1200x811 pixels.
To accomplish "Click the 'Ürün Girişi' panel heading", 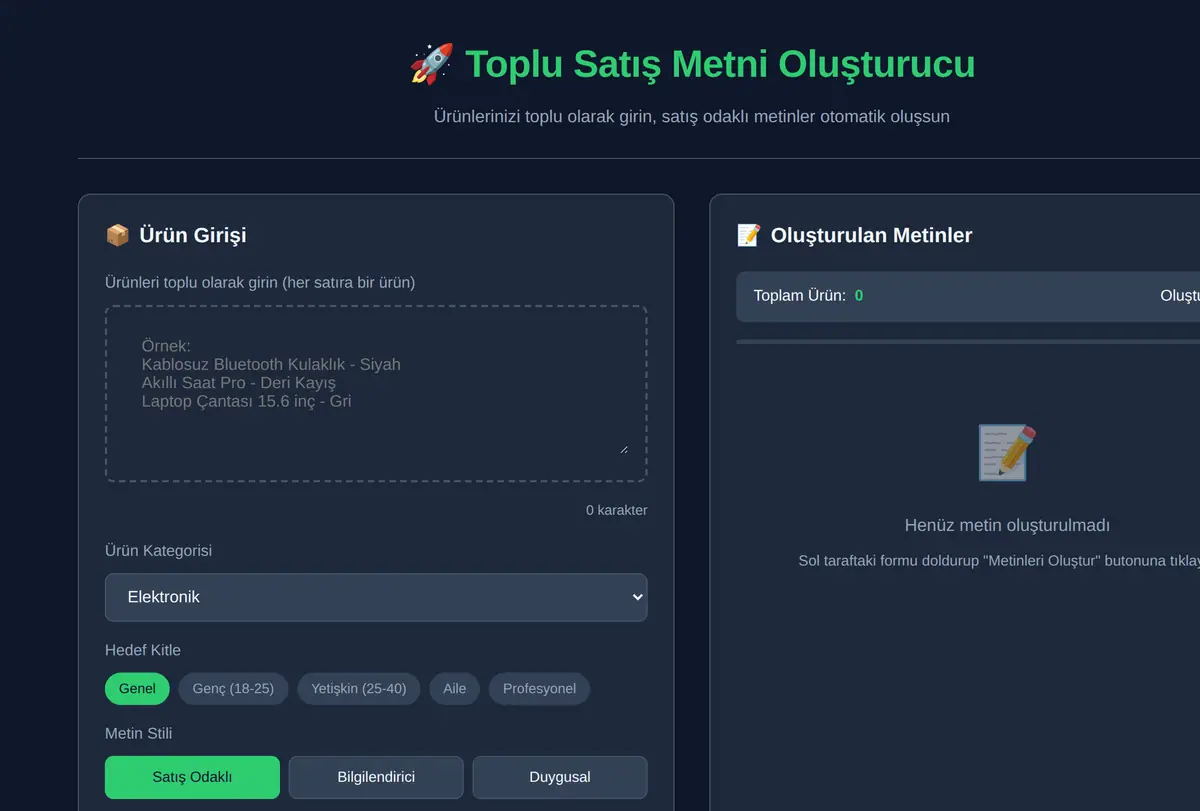I will [x=193, y=235].
